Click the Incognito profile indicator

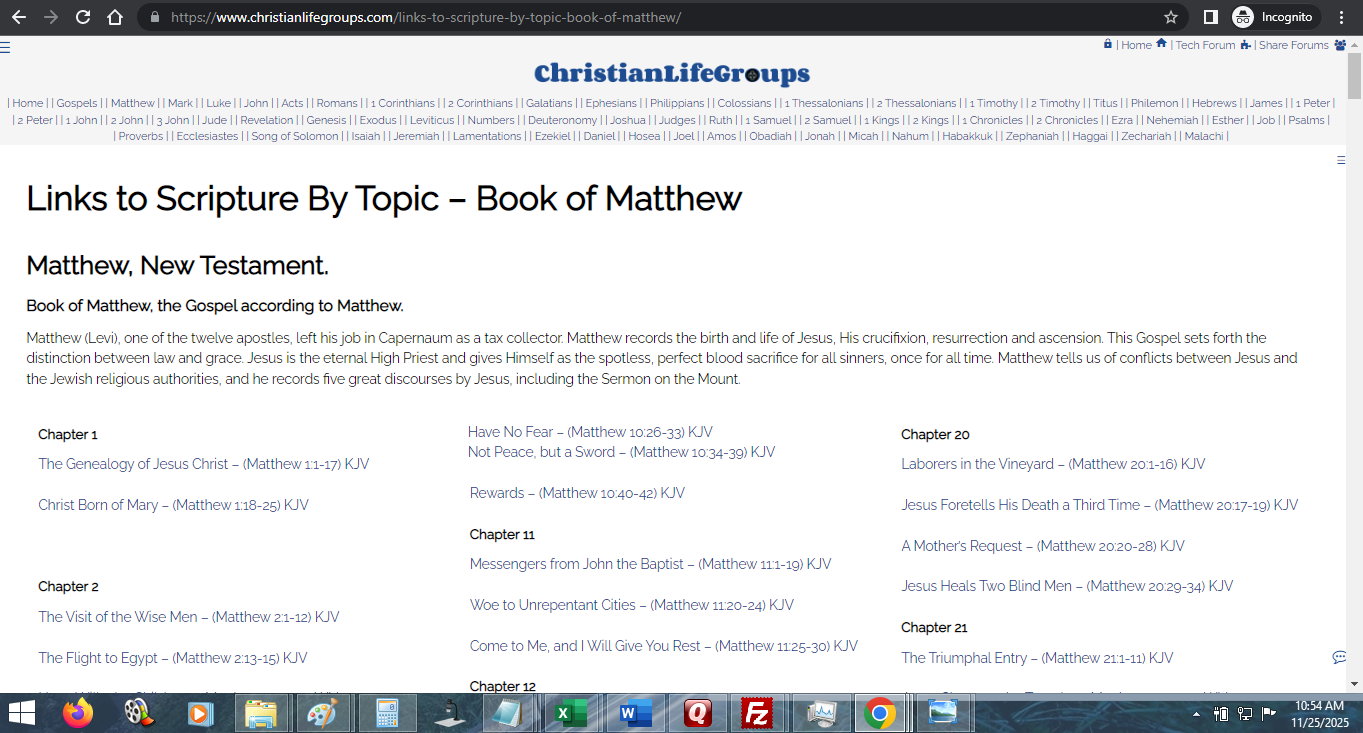click(1275, 17)
